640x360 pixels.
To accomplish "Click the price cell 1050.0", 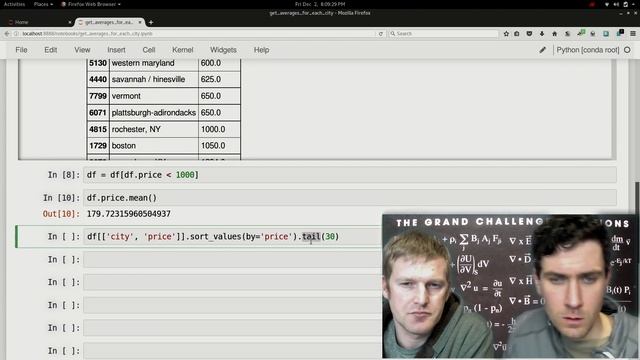I will coord(220,146).
